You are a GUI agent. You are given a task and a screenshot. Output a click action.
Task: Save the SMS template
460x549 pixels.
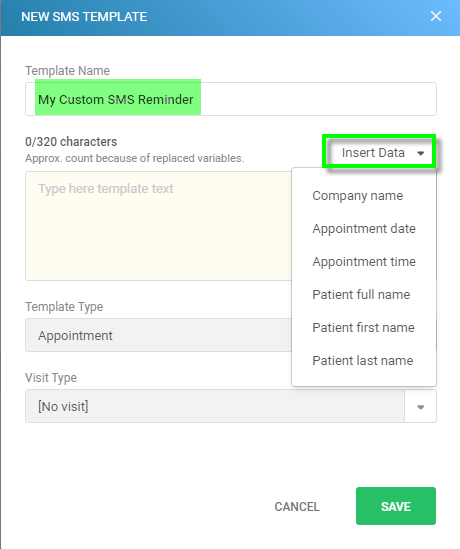[396, 506]
